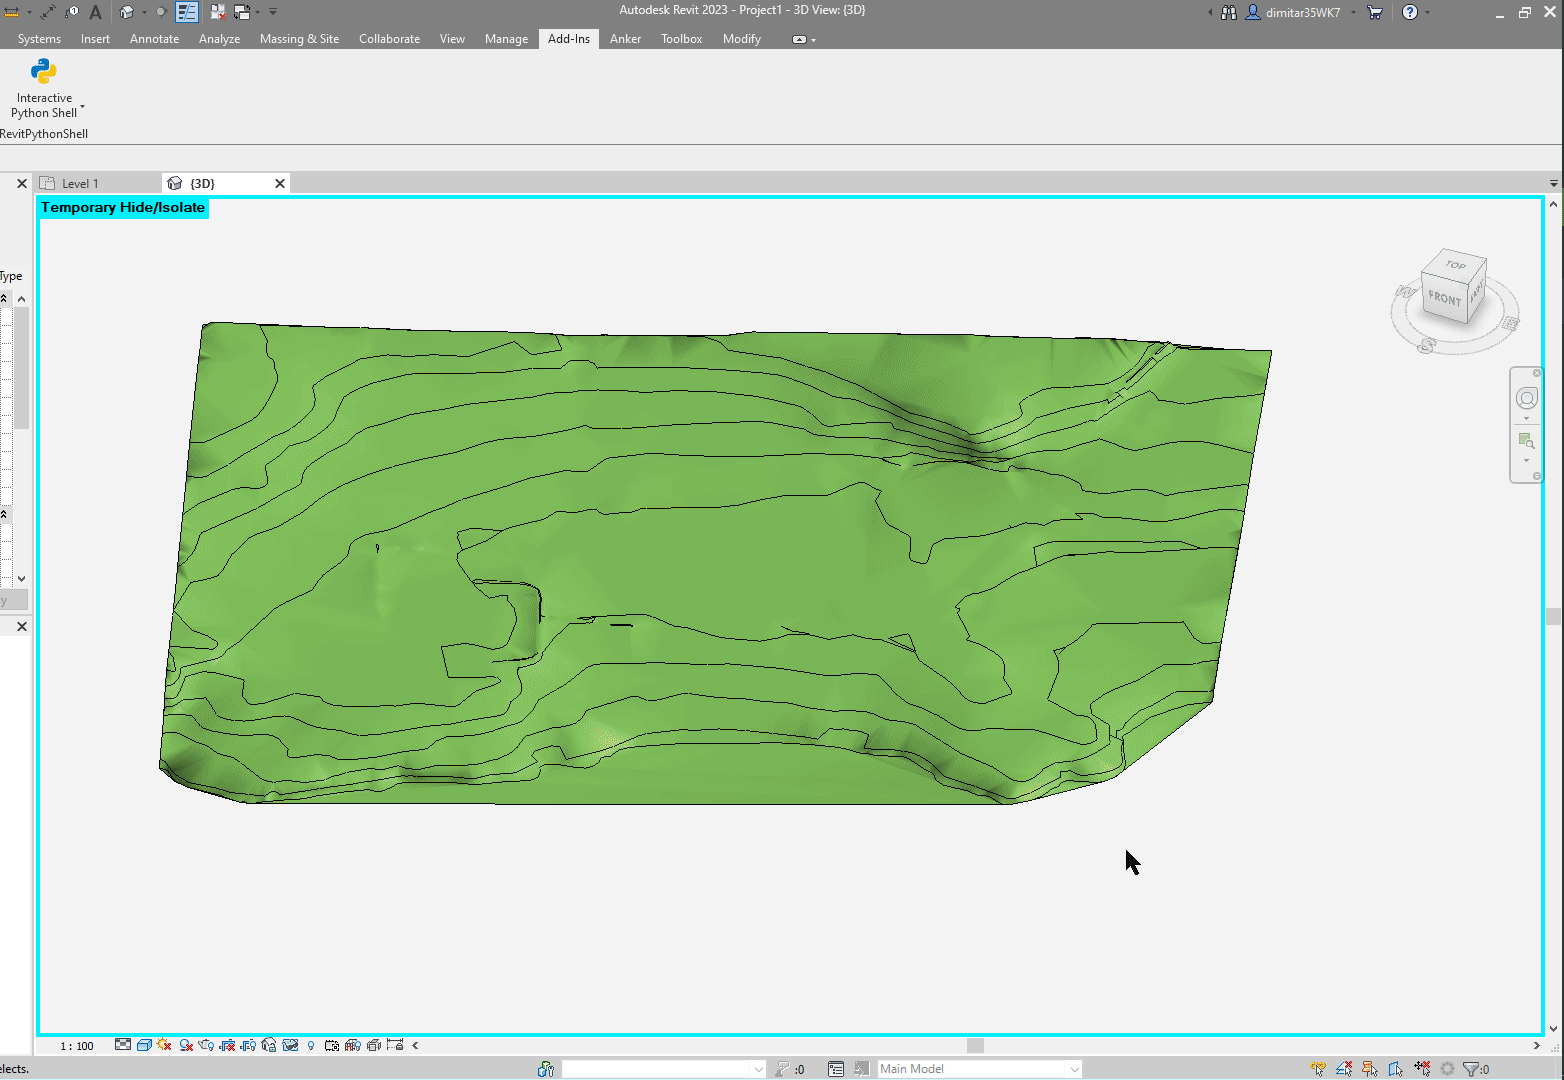Switch to the Annotate ribbon tab
The image size is (1564, 1080).
coord(155,39)
